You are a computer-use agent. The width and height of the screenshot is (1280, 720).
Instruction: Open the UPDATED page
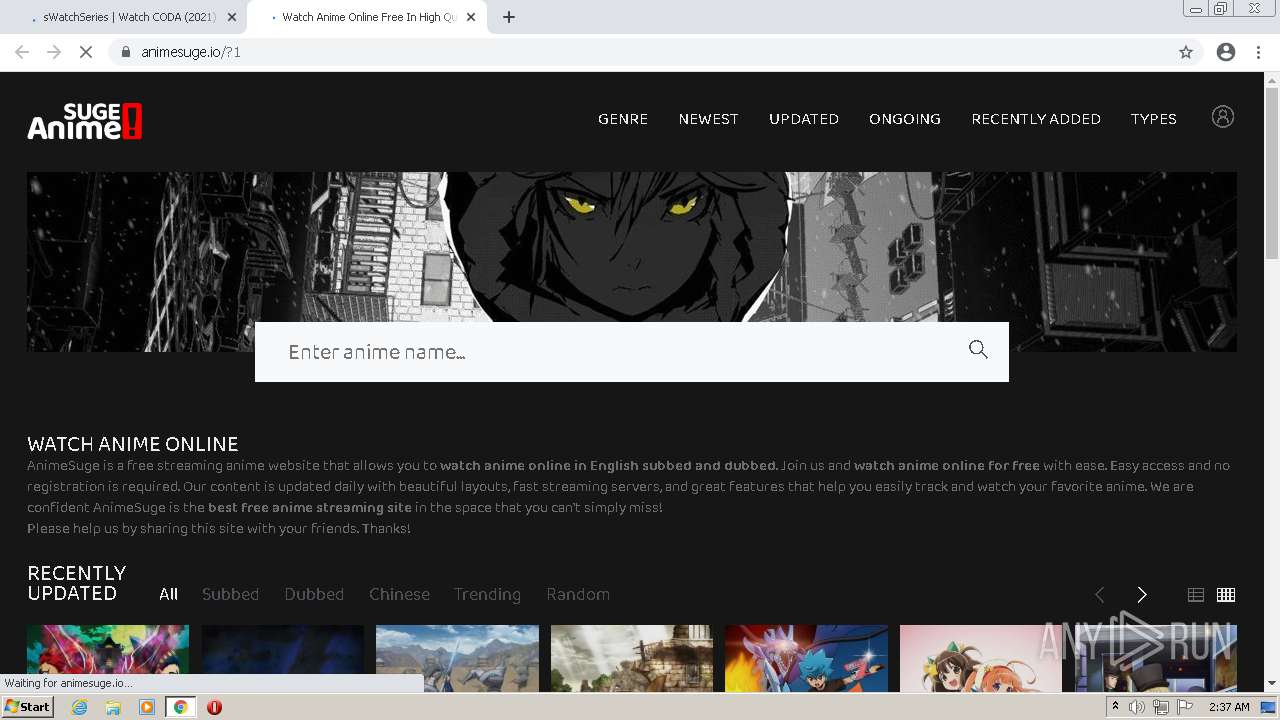[x=804, y=119]
